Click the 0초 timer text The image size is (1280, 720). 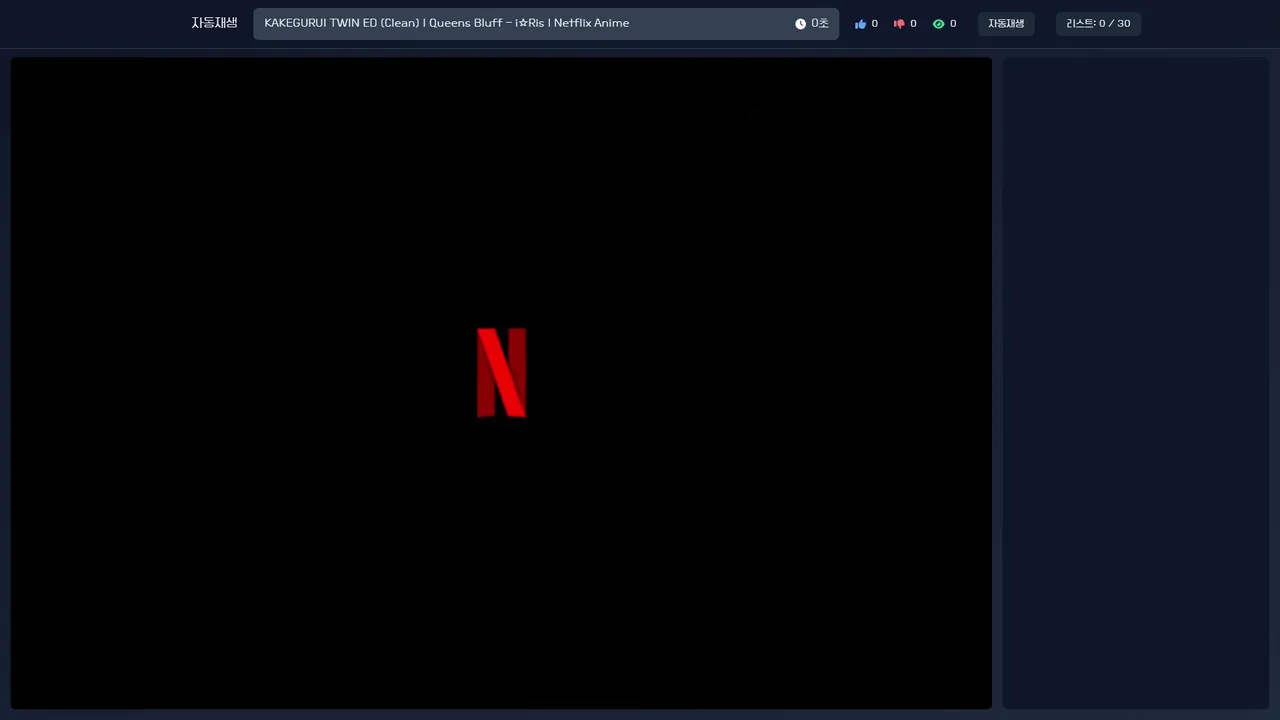[820, 23]
